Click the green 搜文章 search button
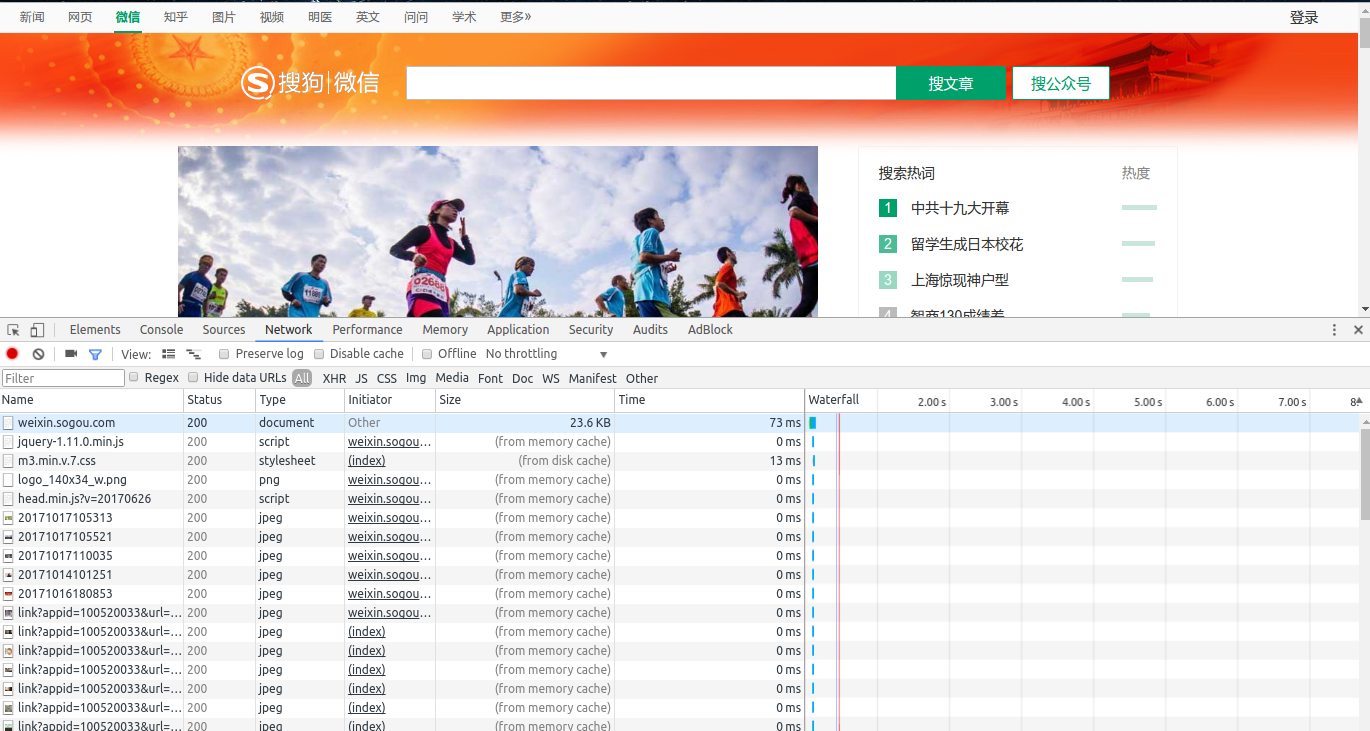 pyautogui.click(x=950, y=84)
